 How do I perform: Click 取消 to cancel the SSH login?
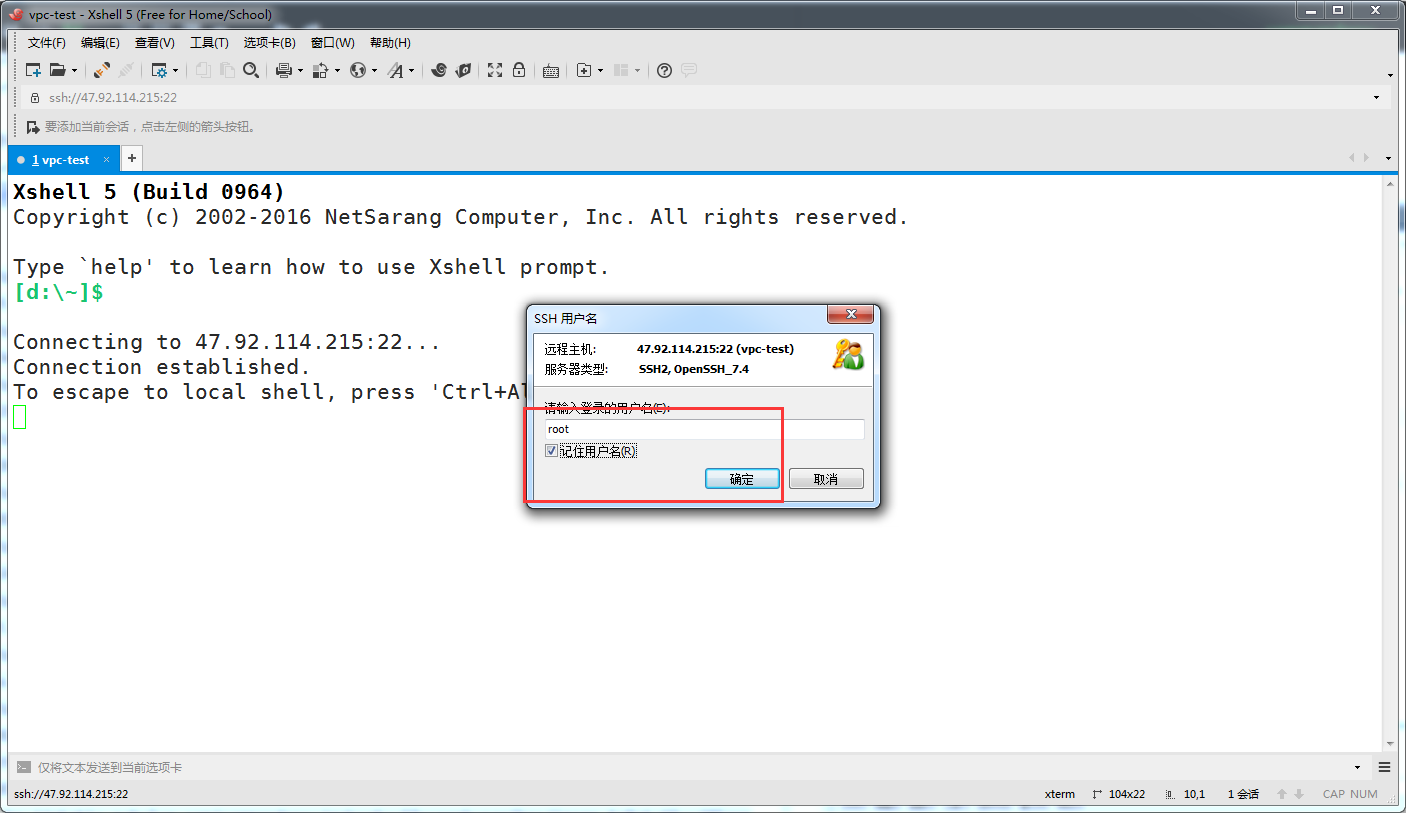click(826, 478)
